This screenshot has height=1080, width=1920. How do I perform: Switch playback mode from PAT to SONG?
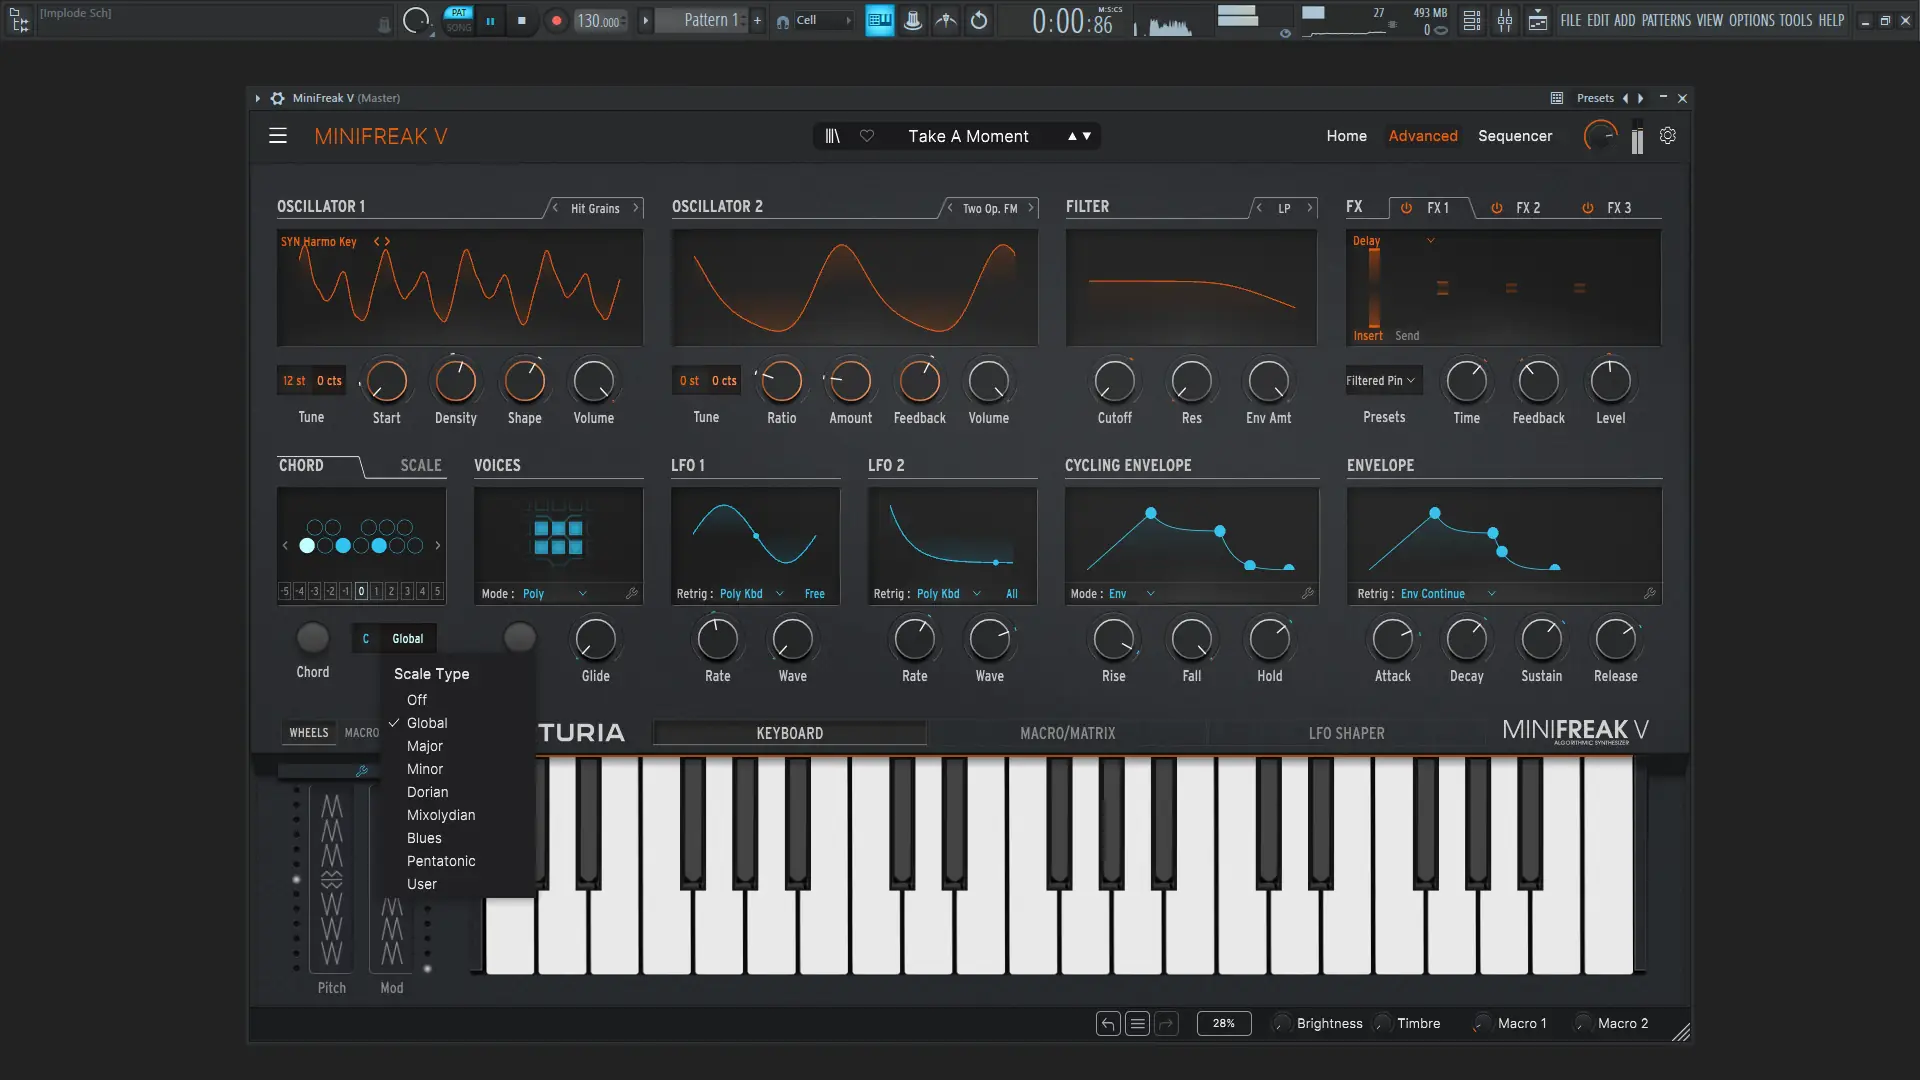coord(460,26)
